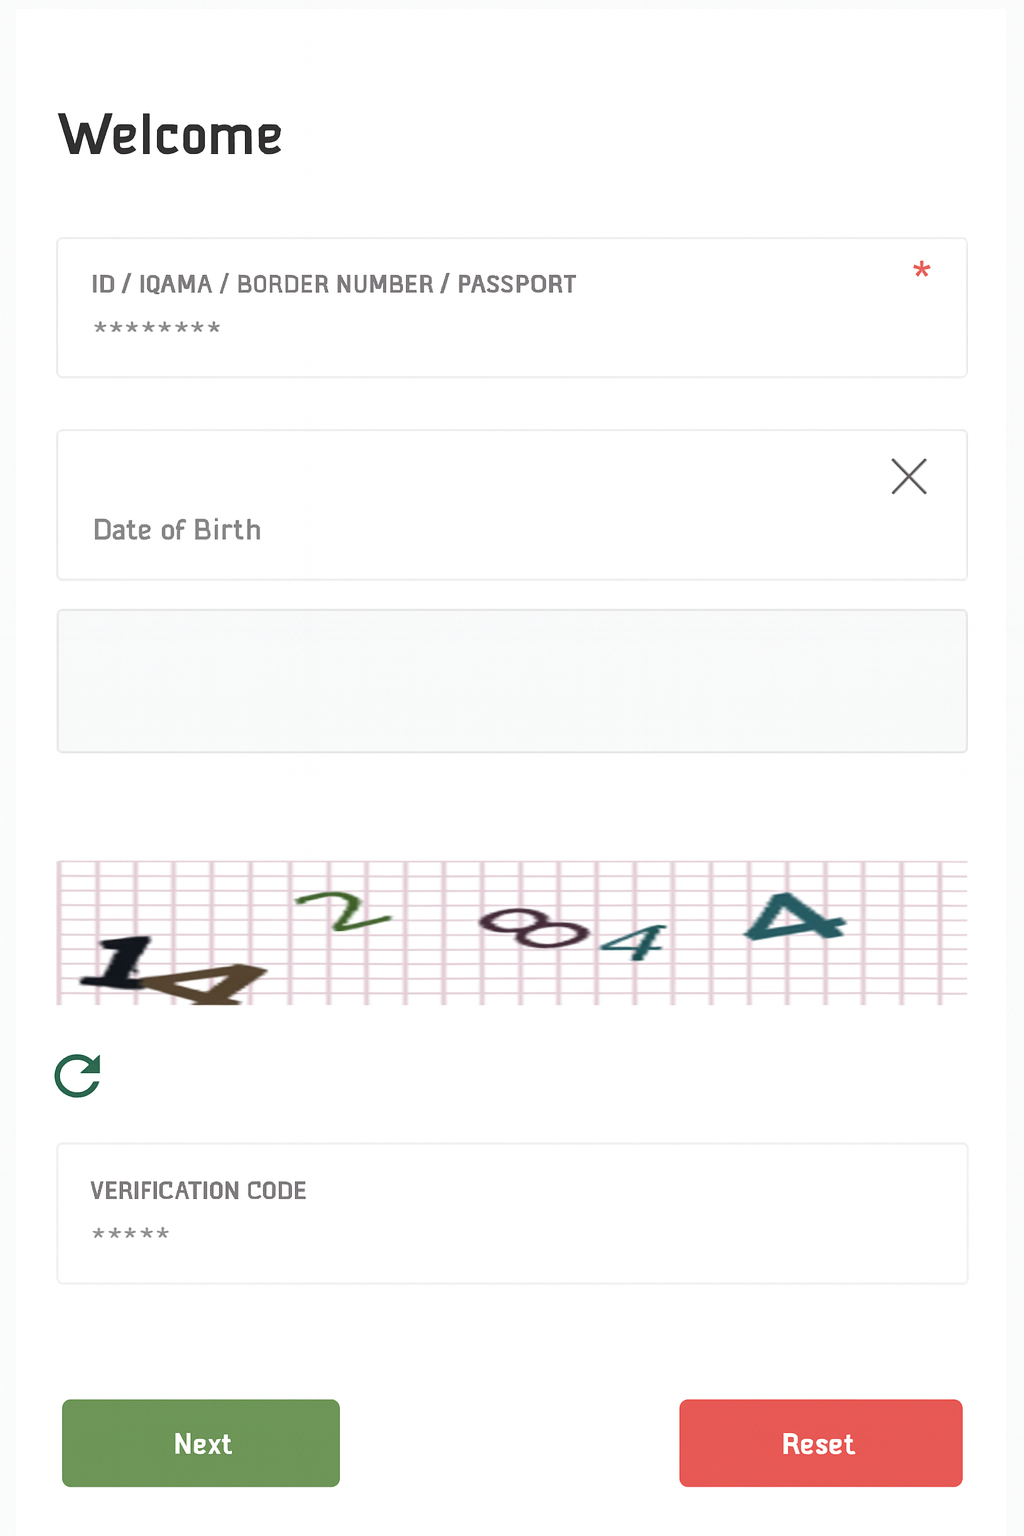Viewport: 1024px width, 1536px height.
Task: Click the VERIFICATION CODE label
Action: click(x=198, y=1190)
